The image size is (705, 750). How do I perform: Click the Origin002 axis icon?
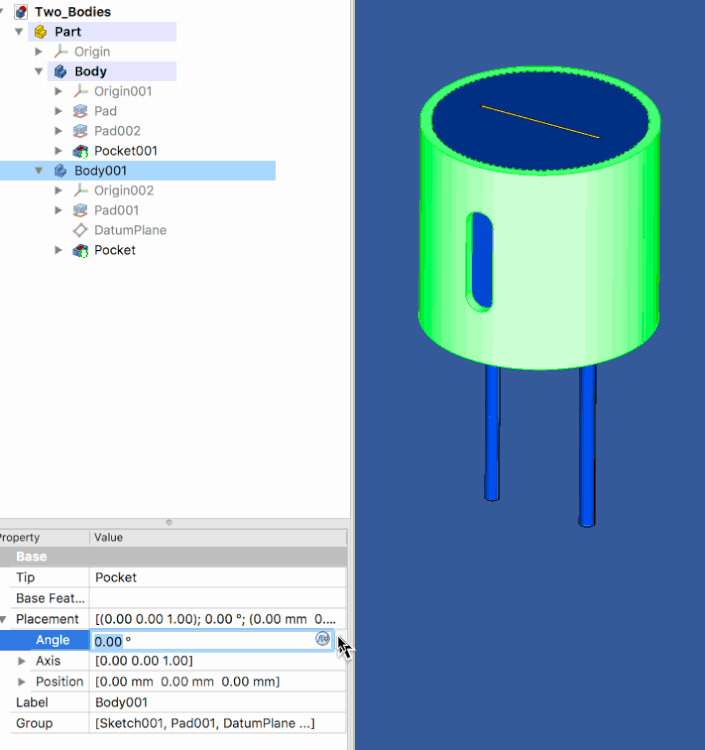point(80,190)
